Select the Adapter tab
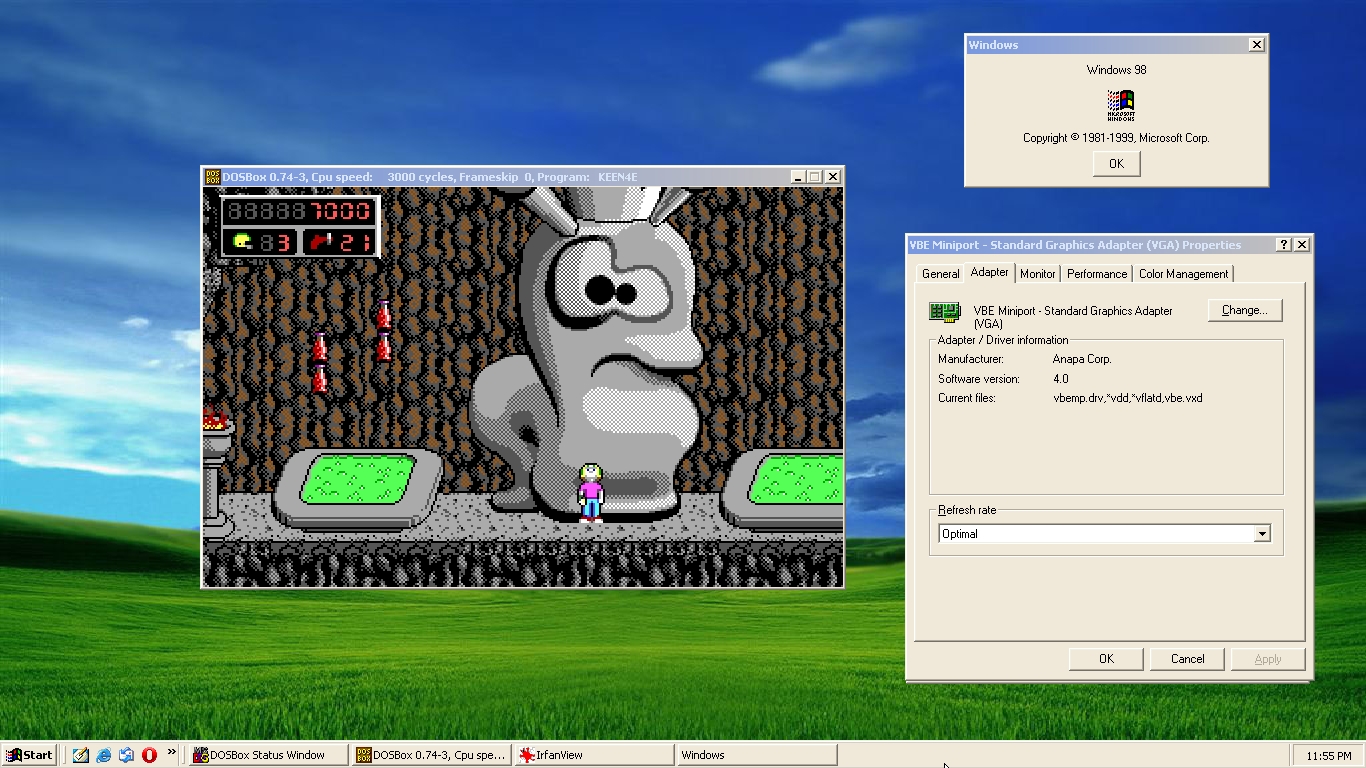The width and height of the screenshot is (1366, 768). click(x=990, y=272)
